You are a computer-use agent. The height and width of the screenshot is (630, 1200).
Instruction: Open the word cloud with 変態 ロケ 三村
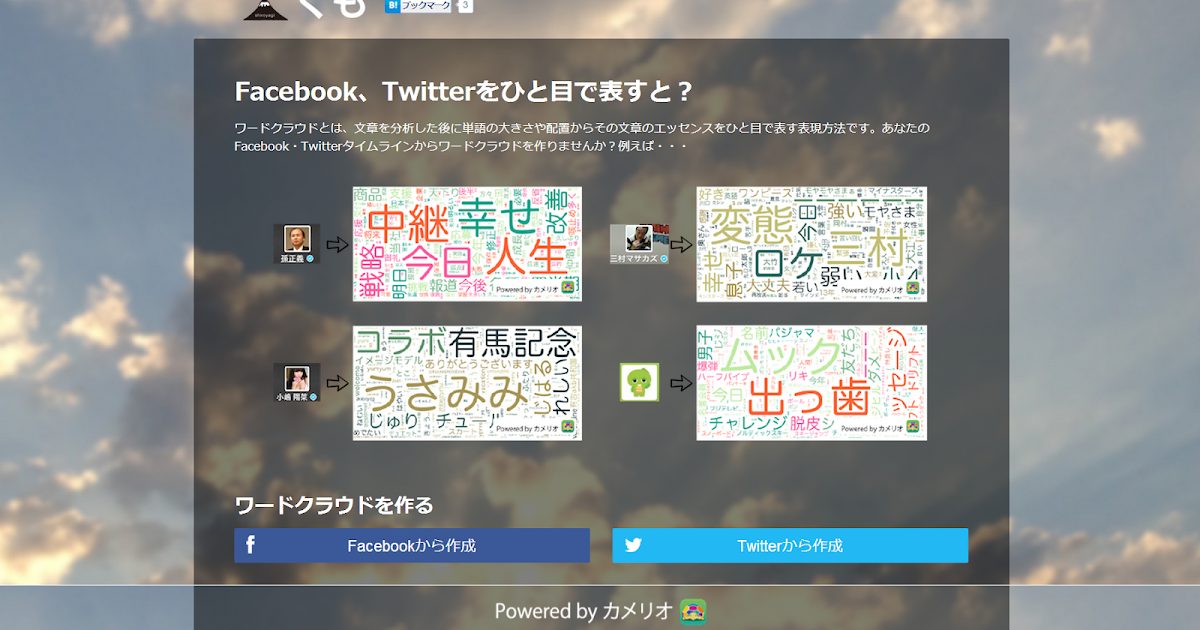click(811, 243)
